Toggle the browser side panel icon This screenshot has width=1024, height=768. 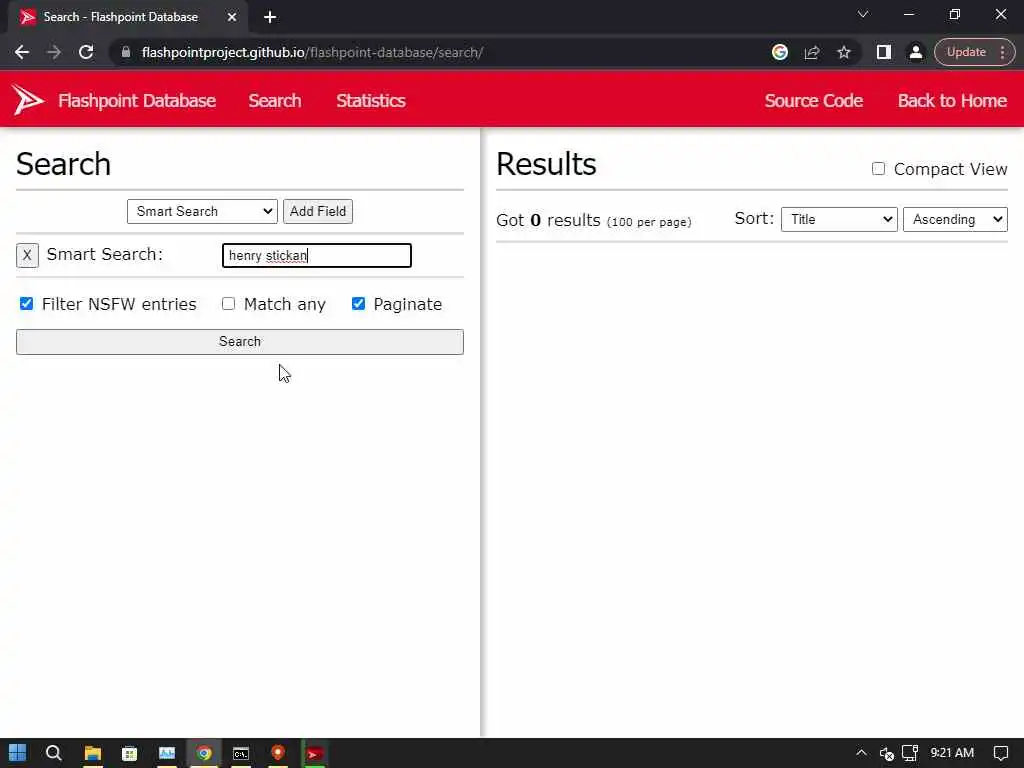[884, 52]
